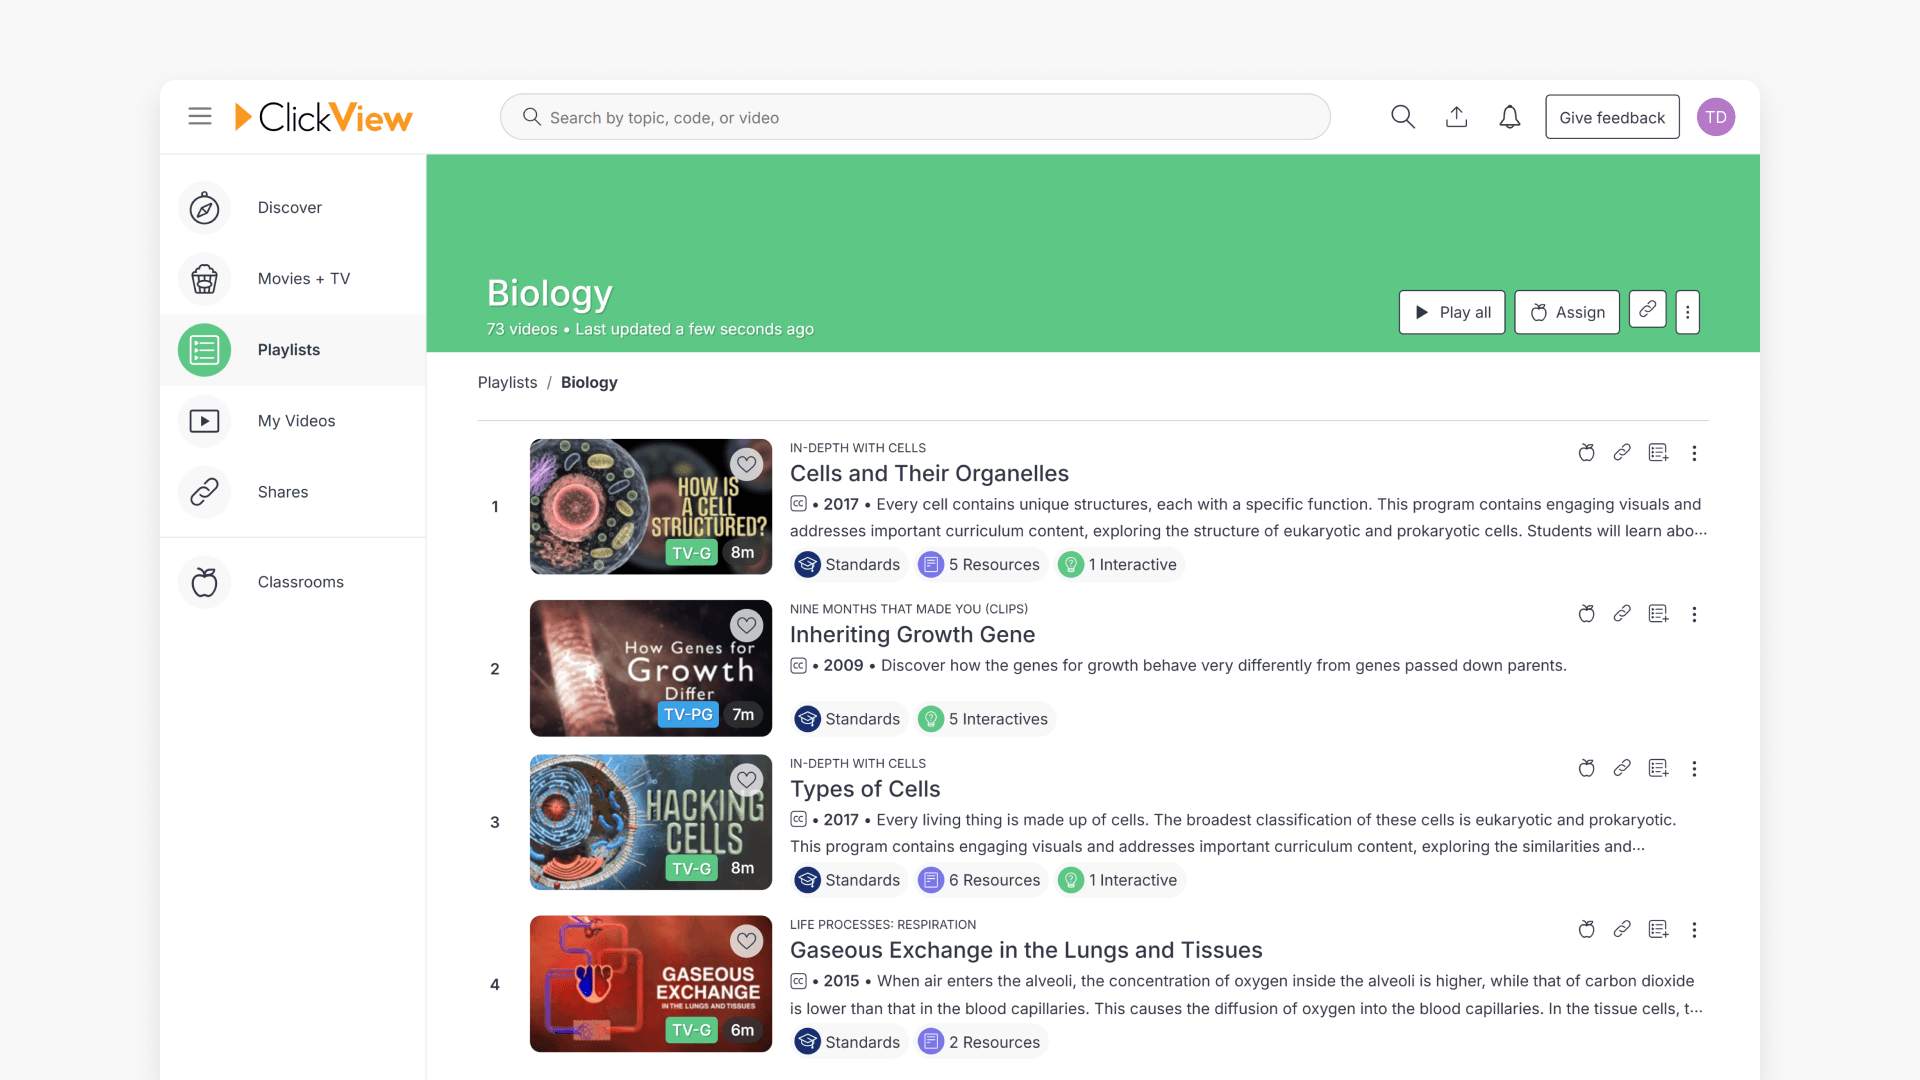Copy the link for "Inheriting Growth Gene"
The height and width of the screenshot is (1080, 1920).
[1622, 614]
